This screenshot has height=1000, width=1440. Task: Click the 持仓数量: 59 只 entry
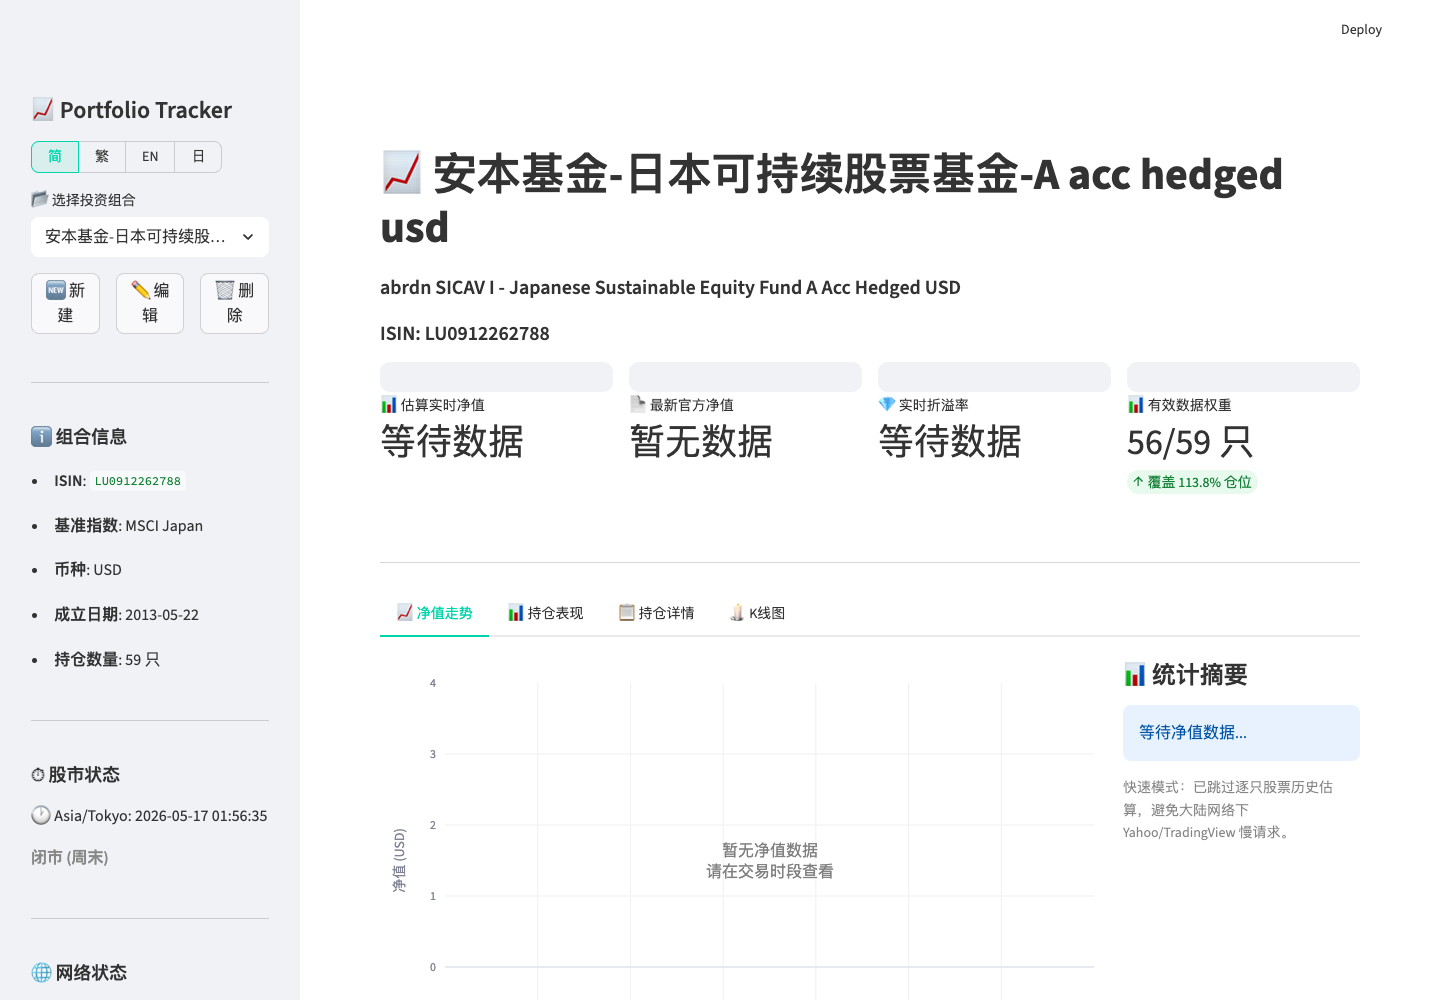click(x=107, y=659)
